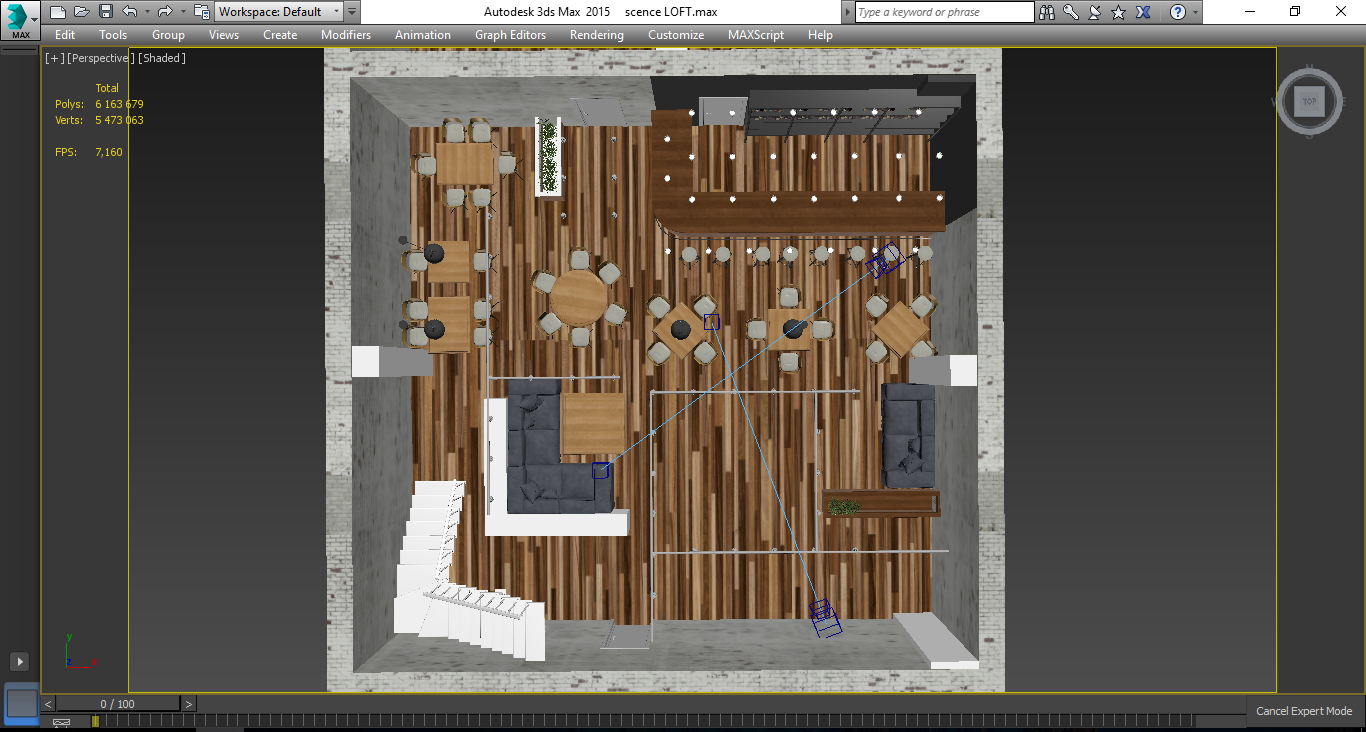
Task: Expand the redo history dropdown arrow
Action: click(x=181, y=12)
